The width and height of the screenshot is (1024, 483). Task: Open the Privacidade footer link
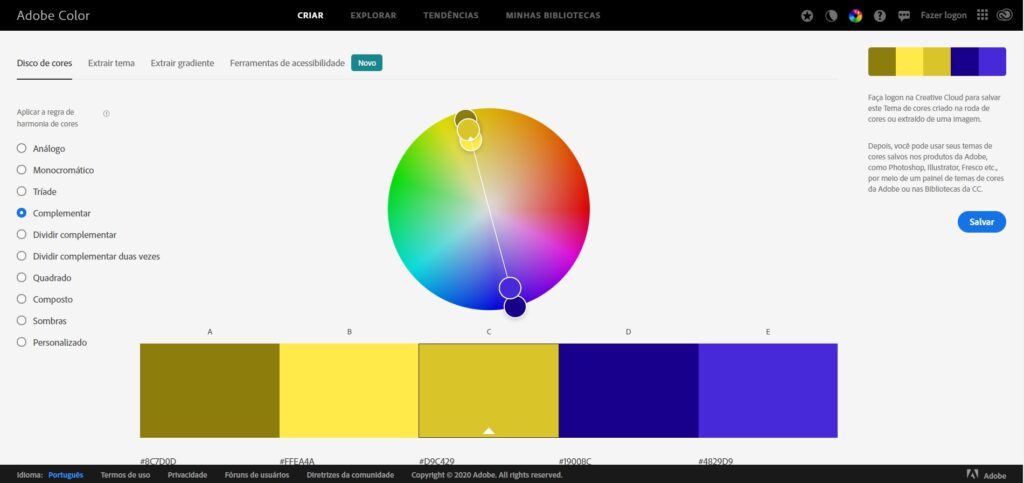point(187,475)
